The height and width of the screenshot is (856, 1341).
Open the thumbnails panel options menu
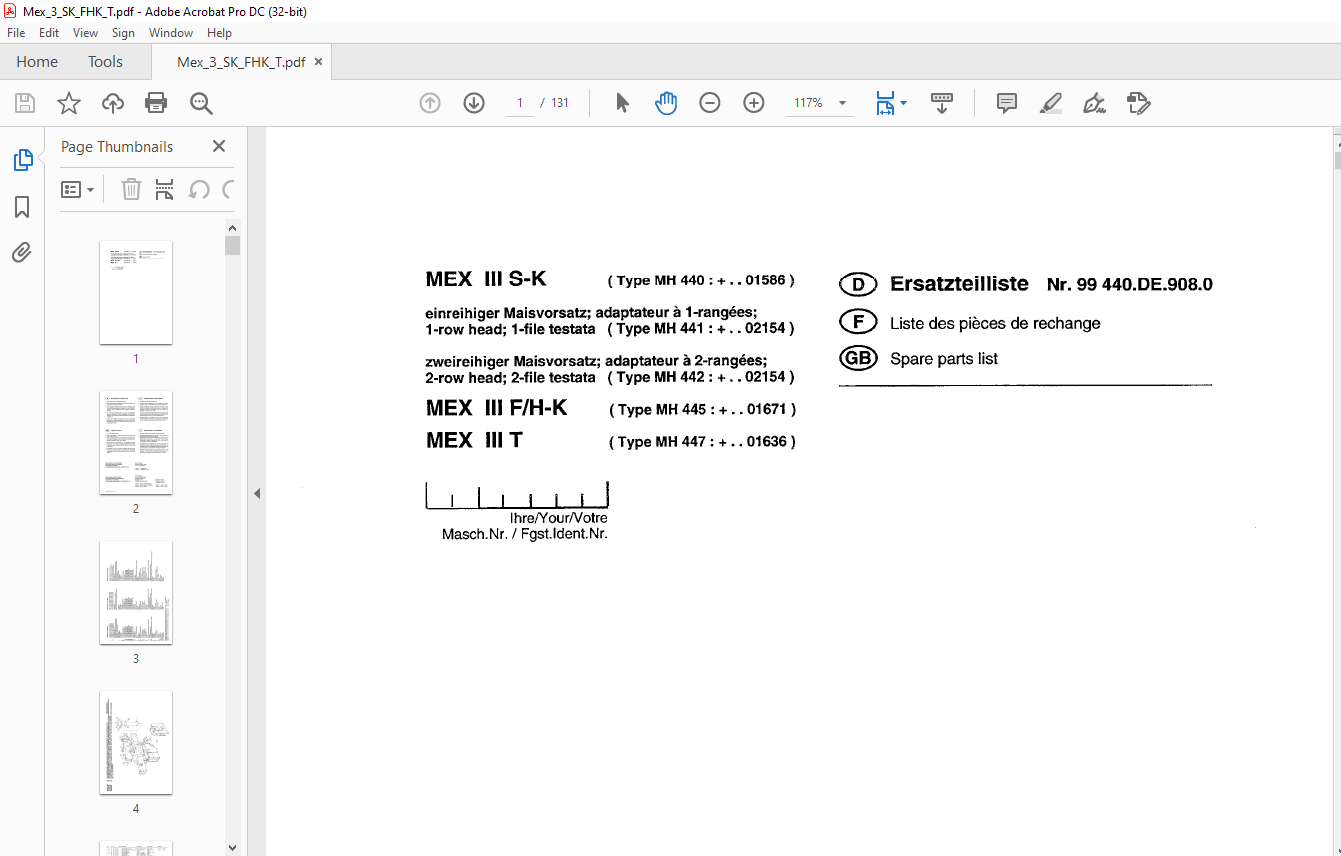78,189
